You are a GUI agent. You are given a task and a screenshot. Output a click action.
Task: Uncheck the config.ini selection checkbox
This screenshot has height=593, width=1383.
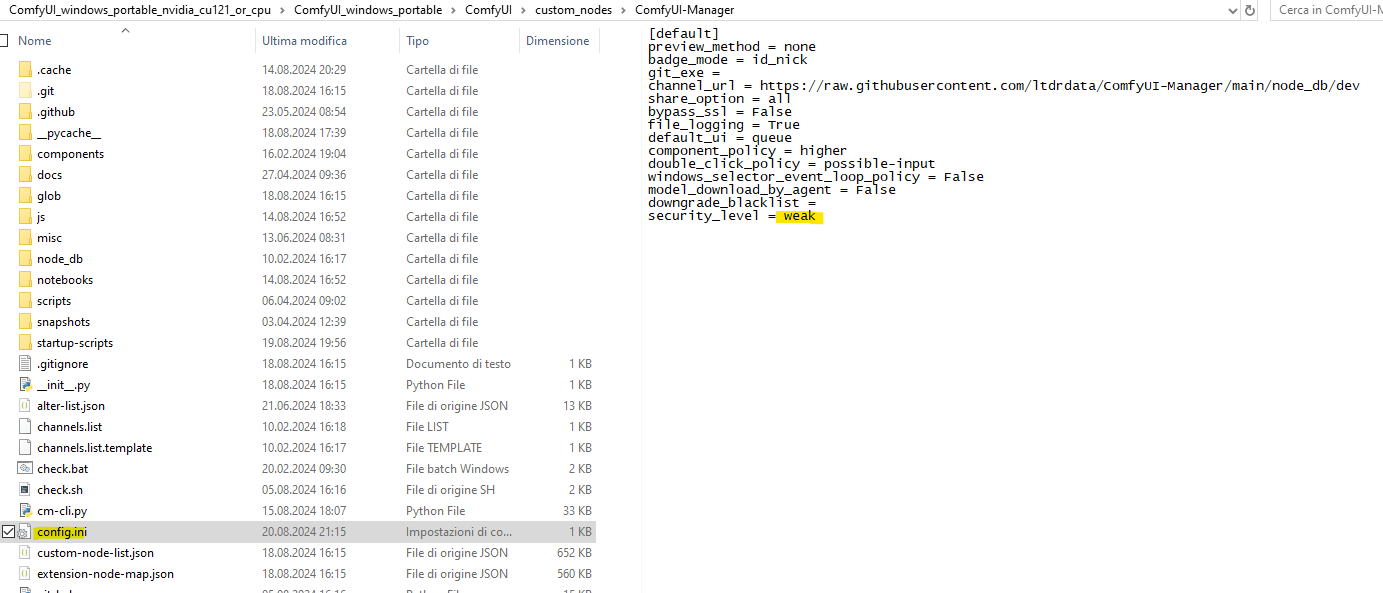(8, 532)
